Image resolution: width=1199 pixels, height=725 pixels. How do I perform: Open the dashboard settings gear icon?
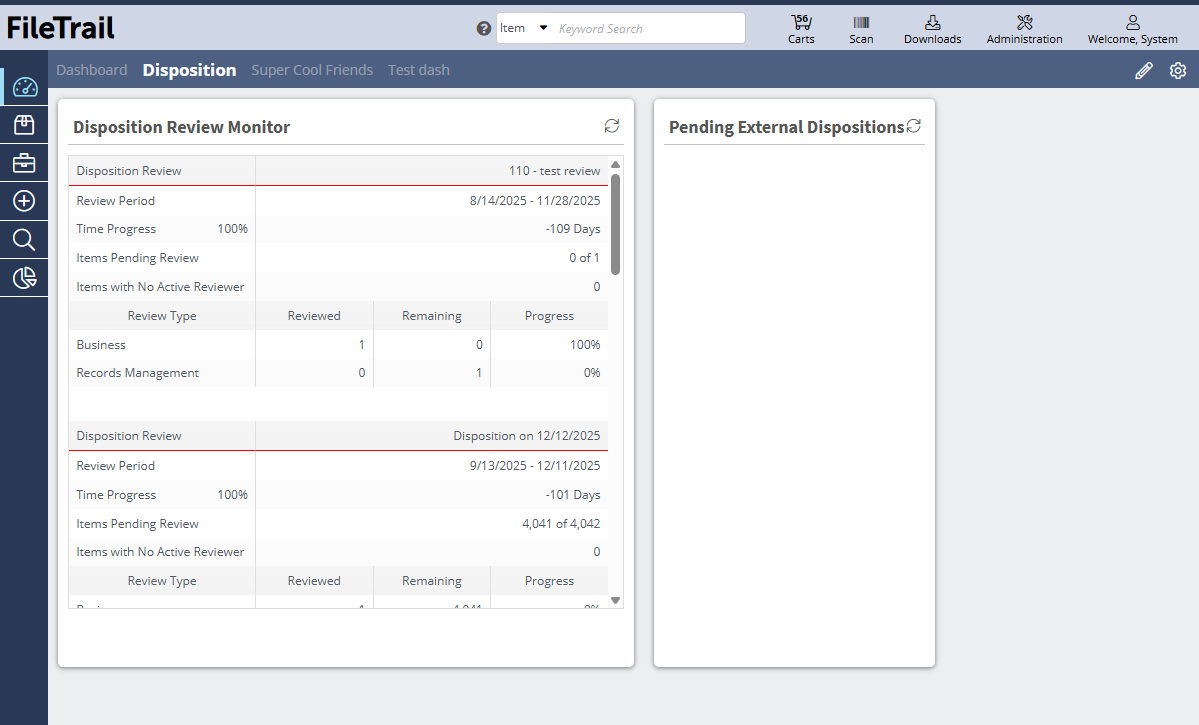pos(1178,70)
